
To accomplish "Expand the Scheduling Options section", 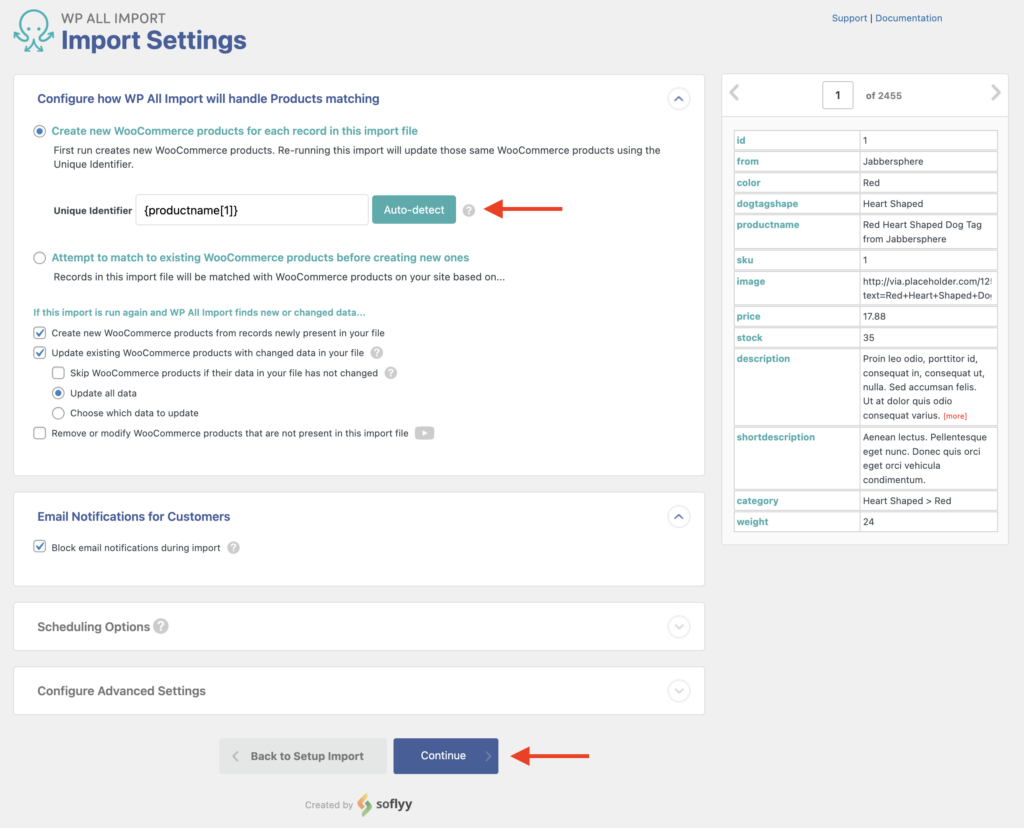I will coord(679,626).
